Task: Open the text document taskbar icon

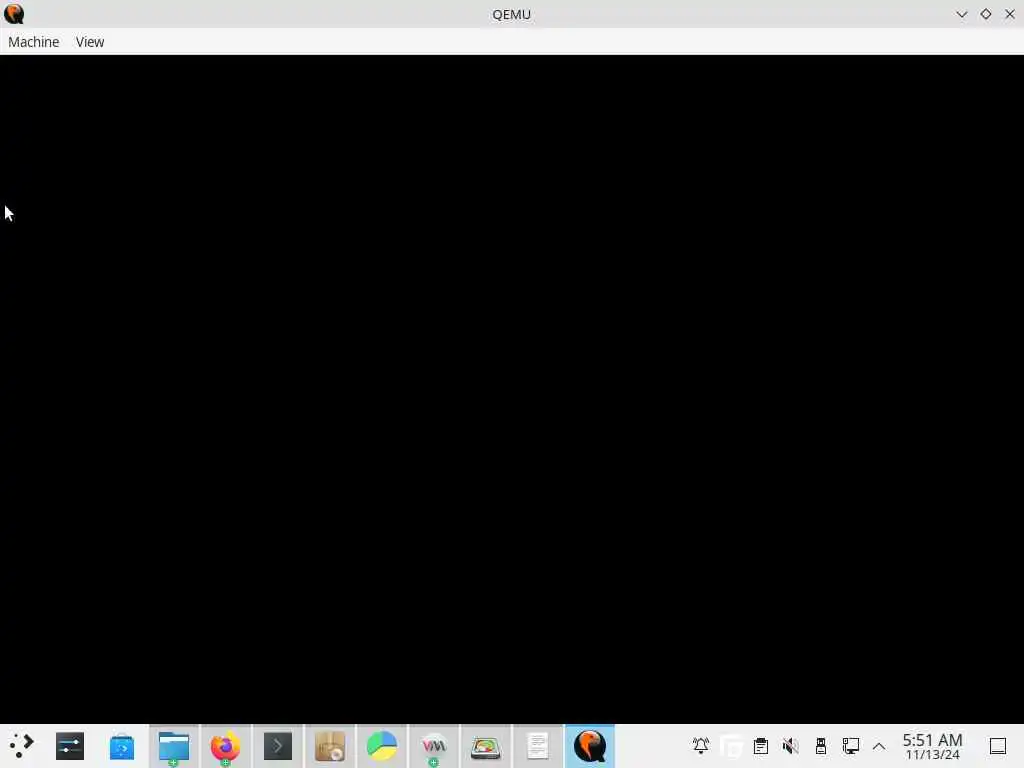Action: click(x=537, y=746)
